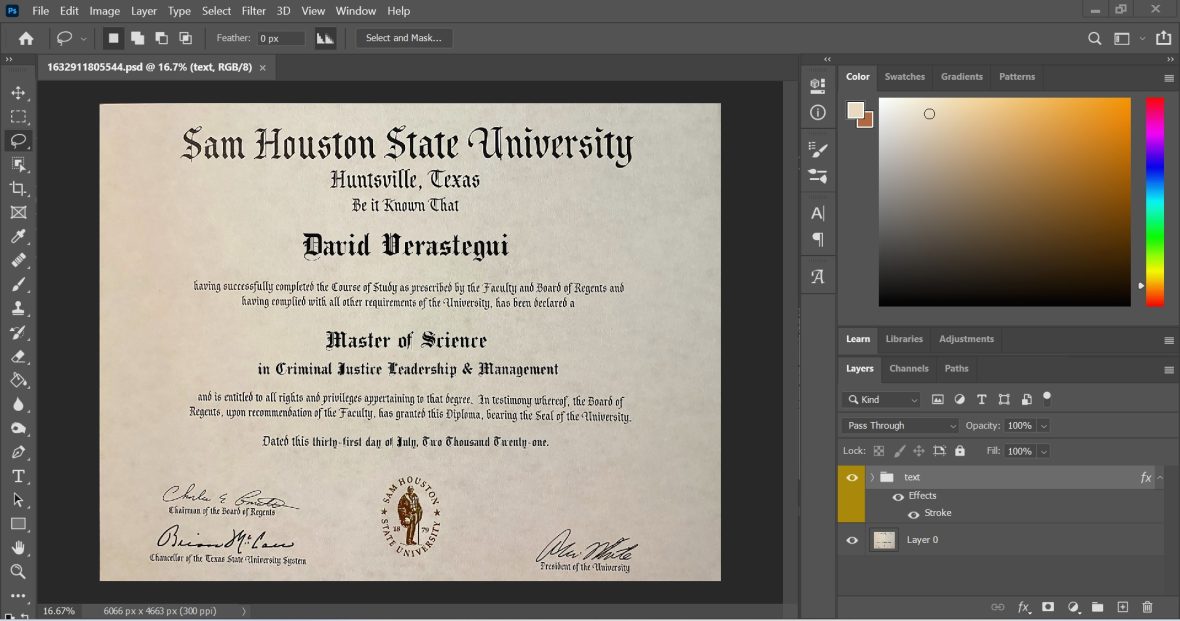
Task: Expand the text layer group
Action: 872,477
